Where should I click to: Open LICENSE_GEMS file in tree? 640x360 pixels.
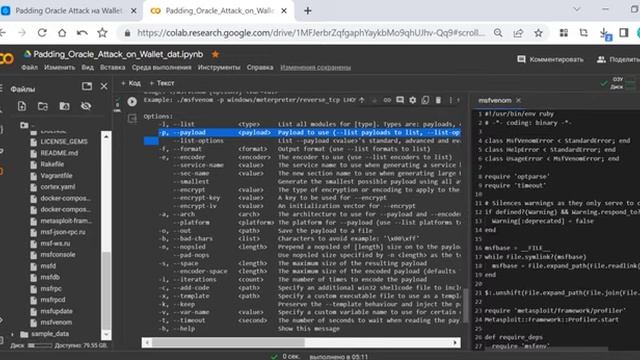pyautogui.click(x=64, y=142)
